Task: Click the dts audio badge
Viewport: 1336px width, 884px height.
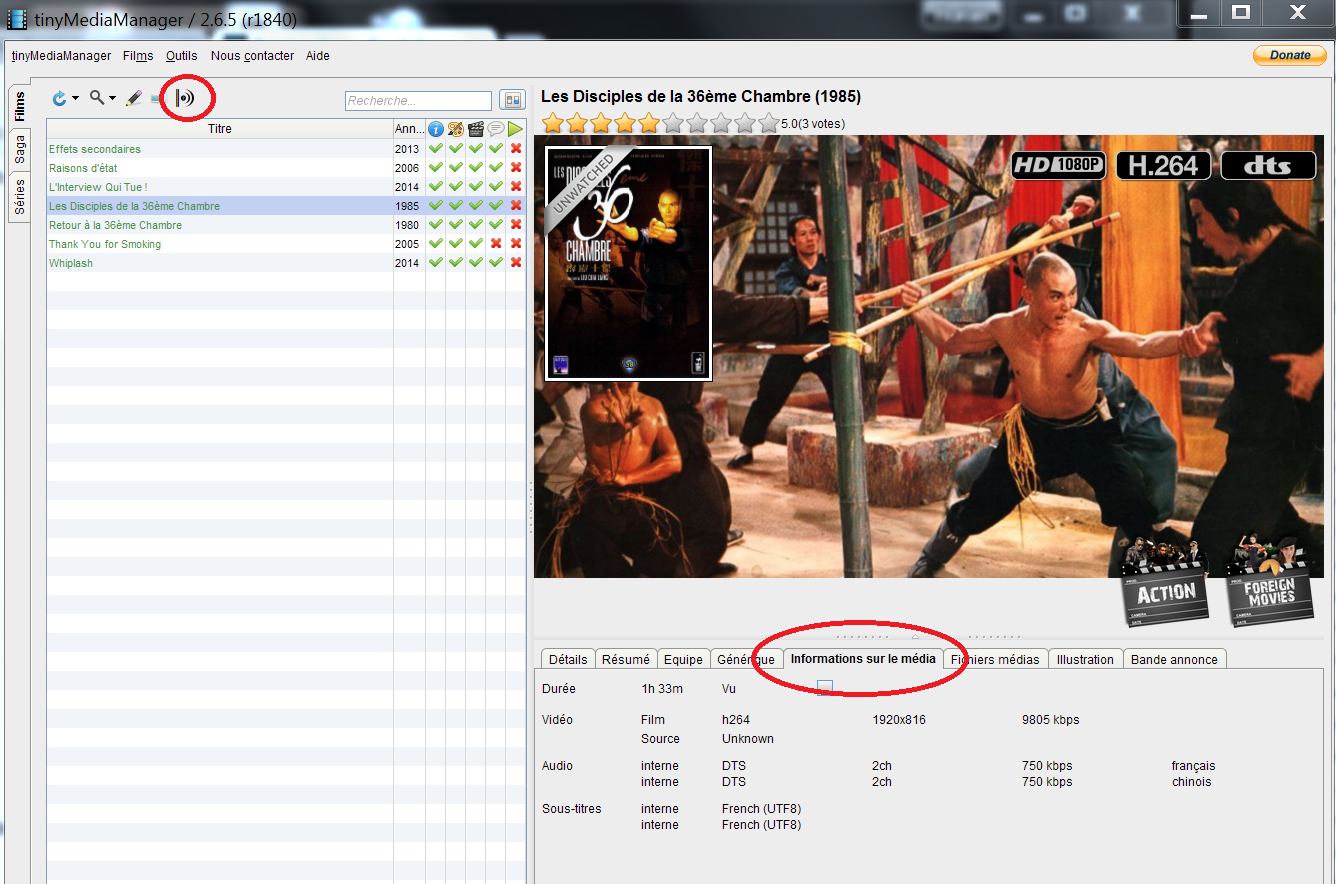Action: [1268, 165]
